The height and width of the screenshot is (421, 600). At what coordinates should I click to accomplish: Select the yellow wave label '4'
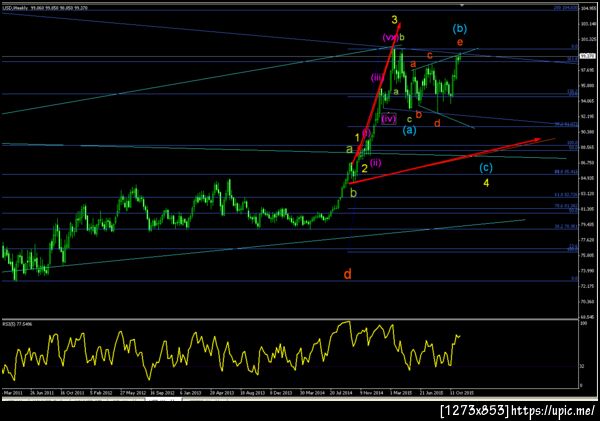[486, 183]
